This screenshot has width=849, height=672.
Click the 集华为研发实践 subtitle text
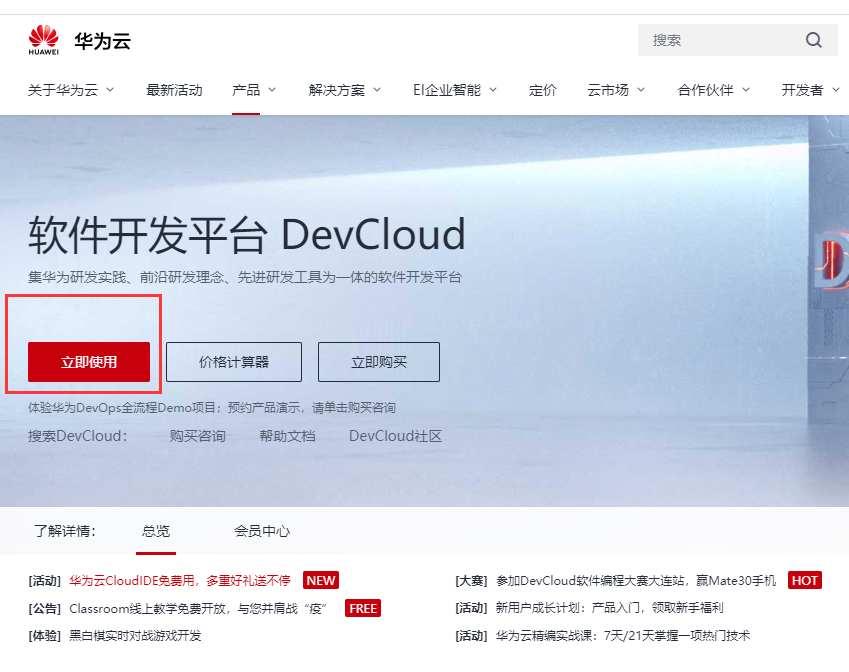click(x=245, y=277)
